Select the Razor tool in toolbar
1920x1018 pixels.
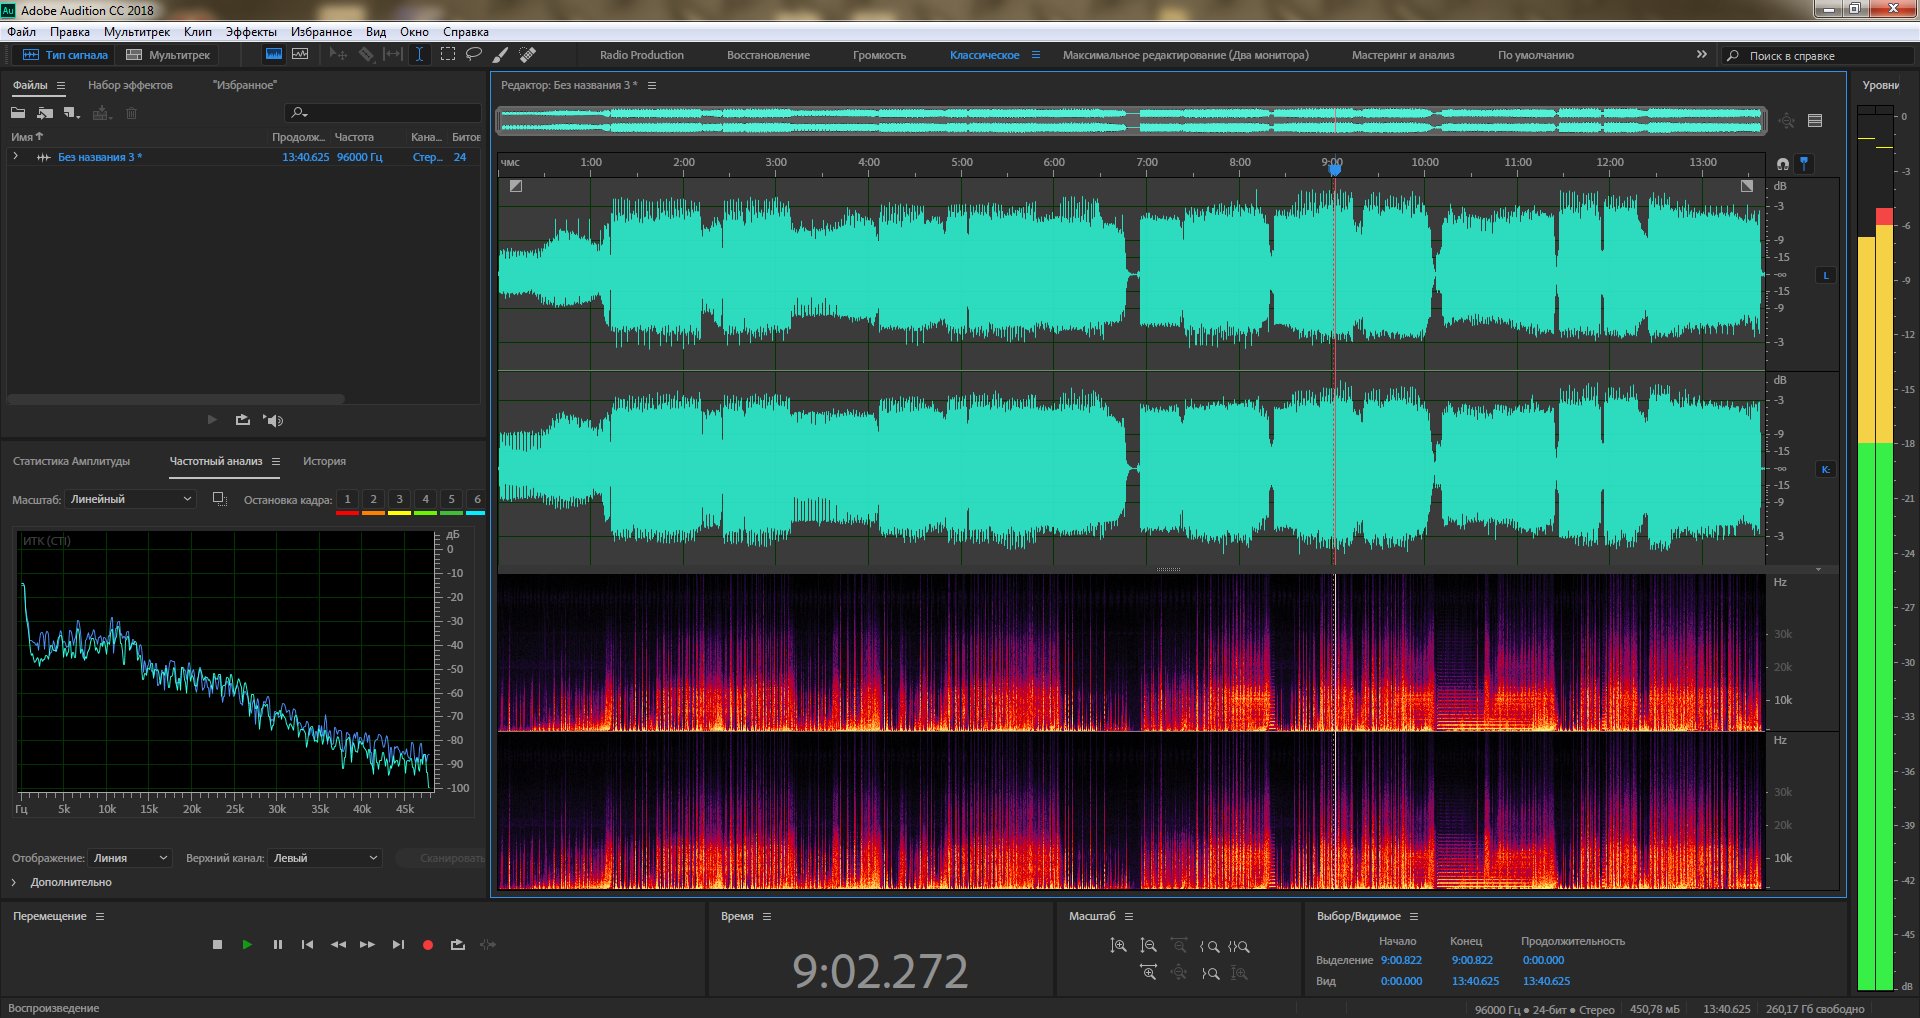[366, 55]
